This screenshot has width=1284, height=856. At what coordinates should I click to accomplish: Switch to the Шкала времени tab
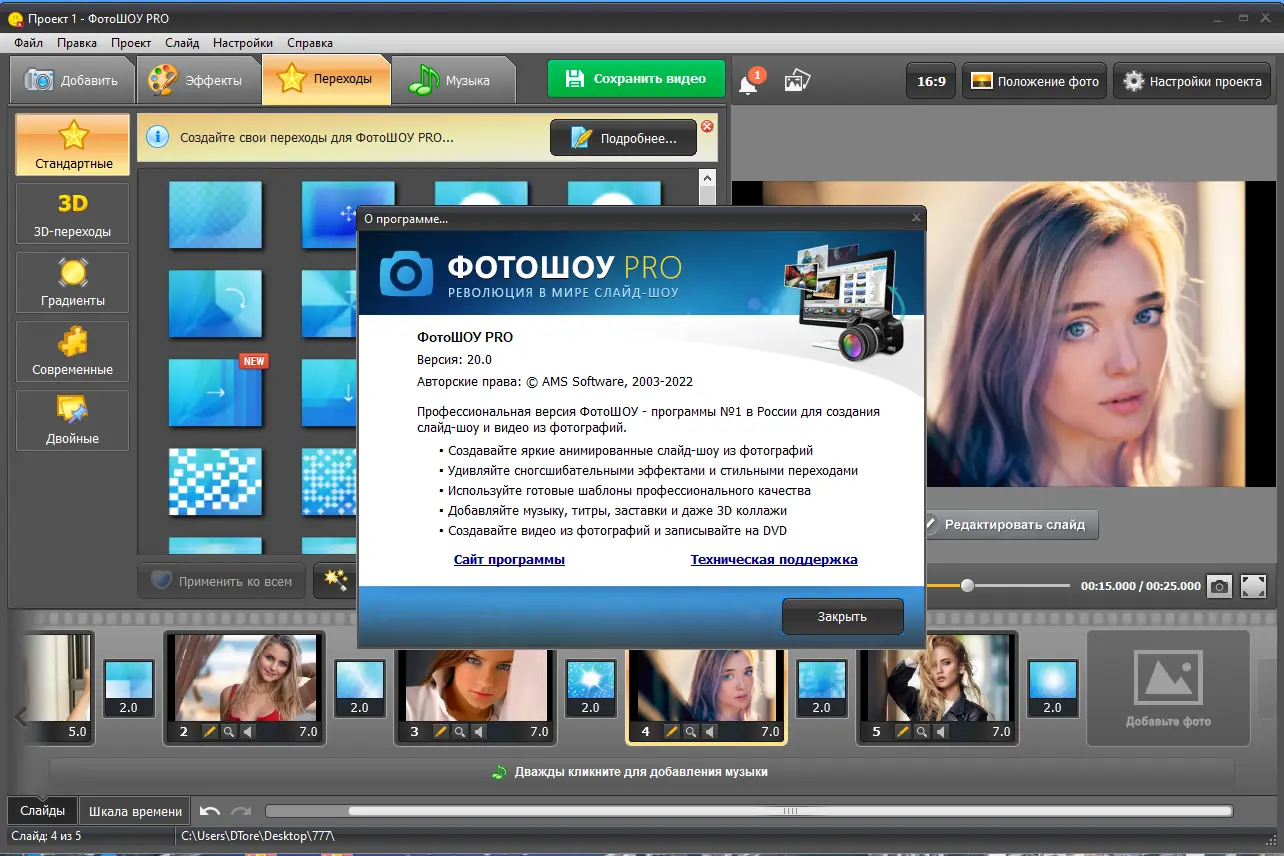136,811
